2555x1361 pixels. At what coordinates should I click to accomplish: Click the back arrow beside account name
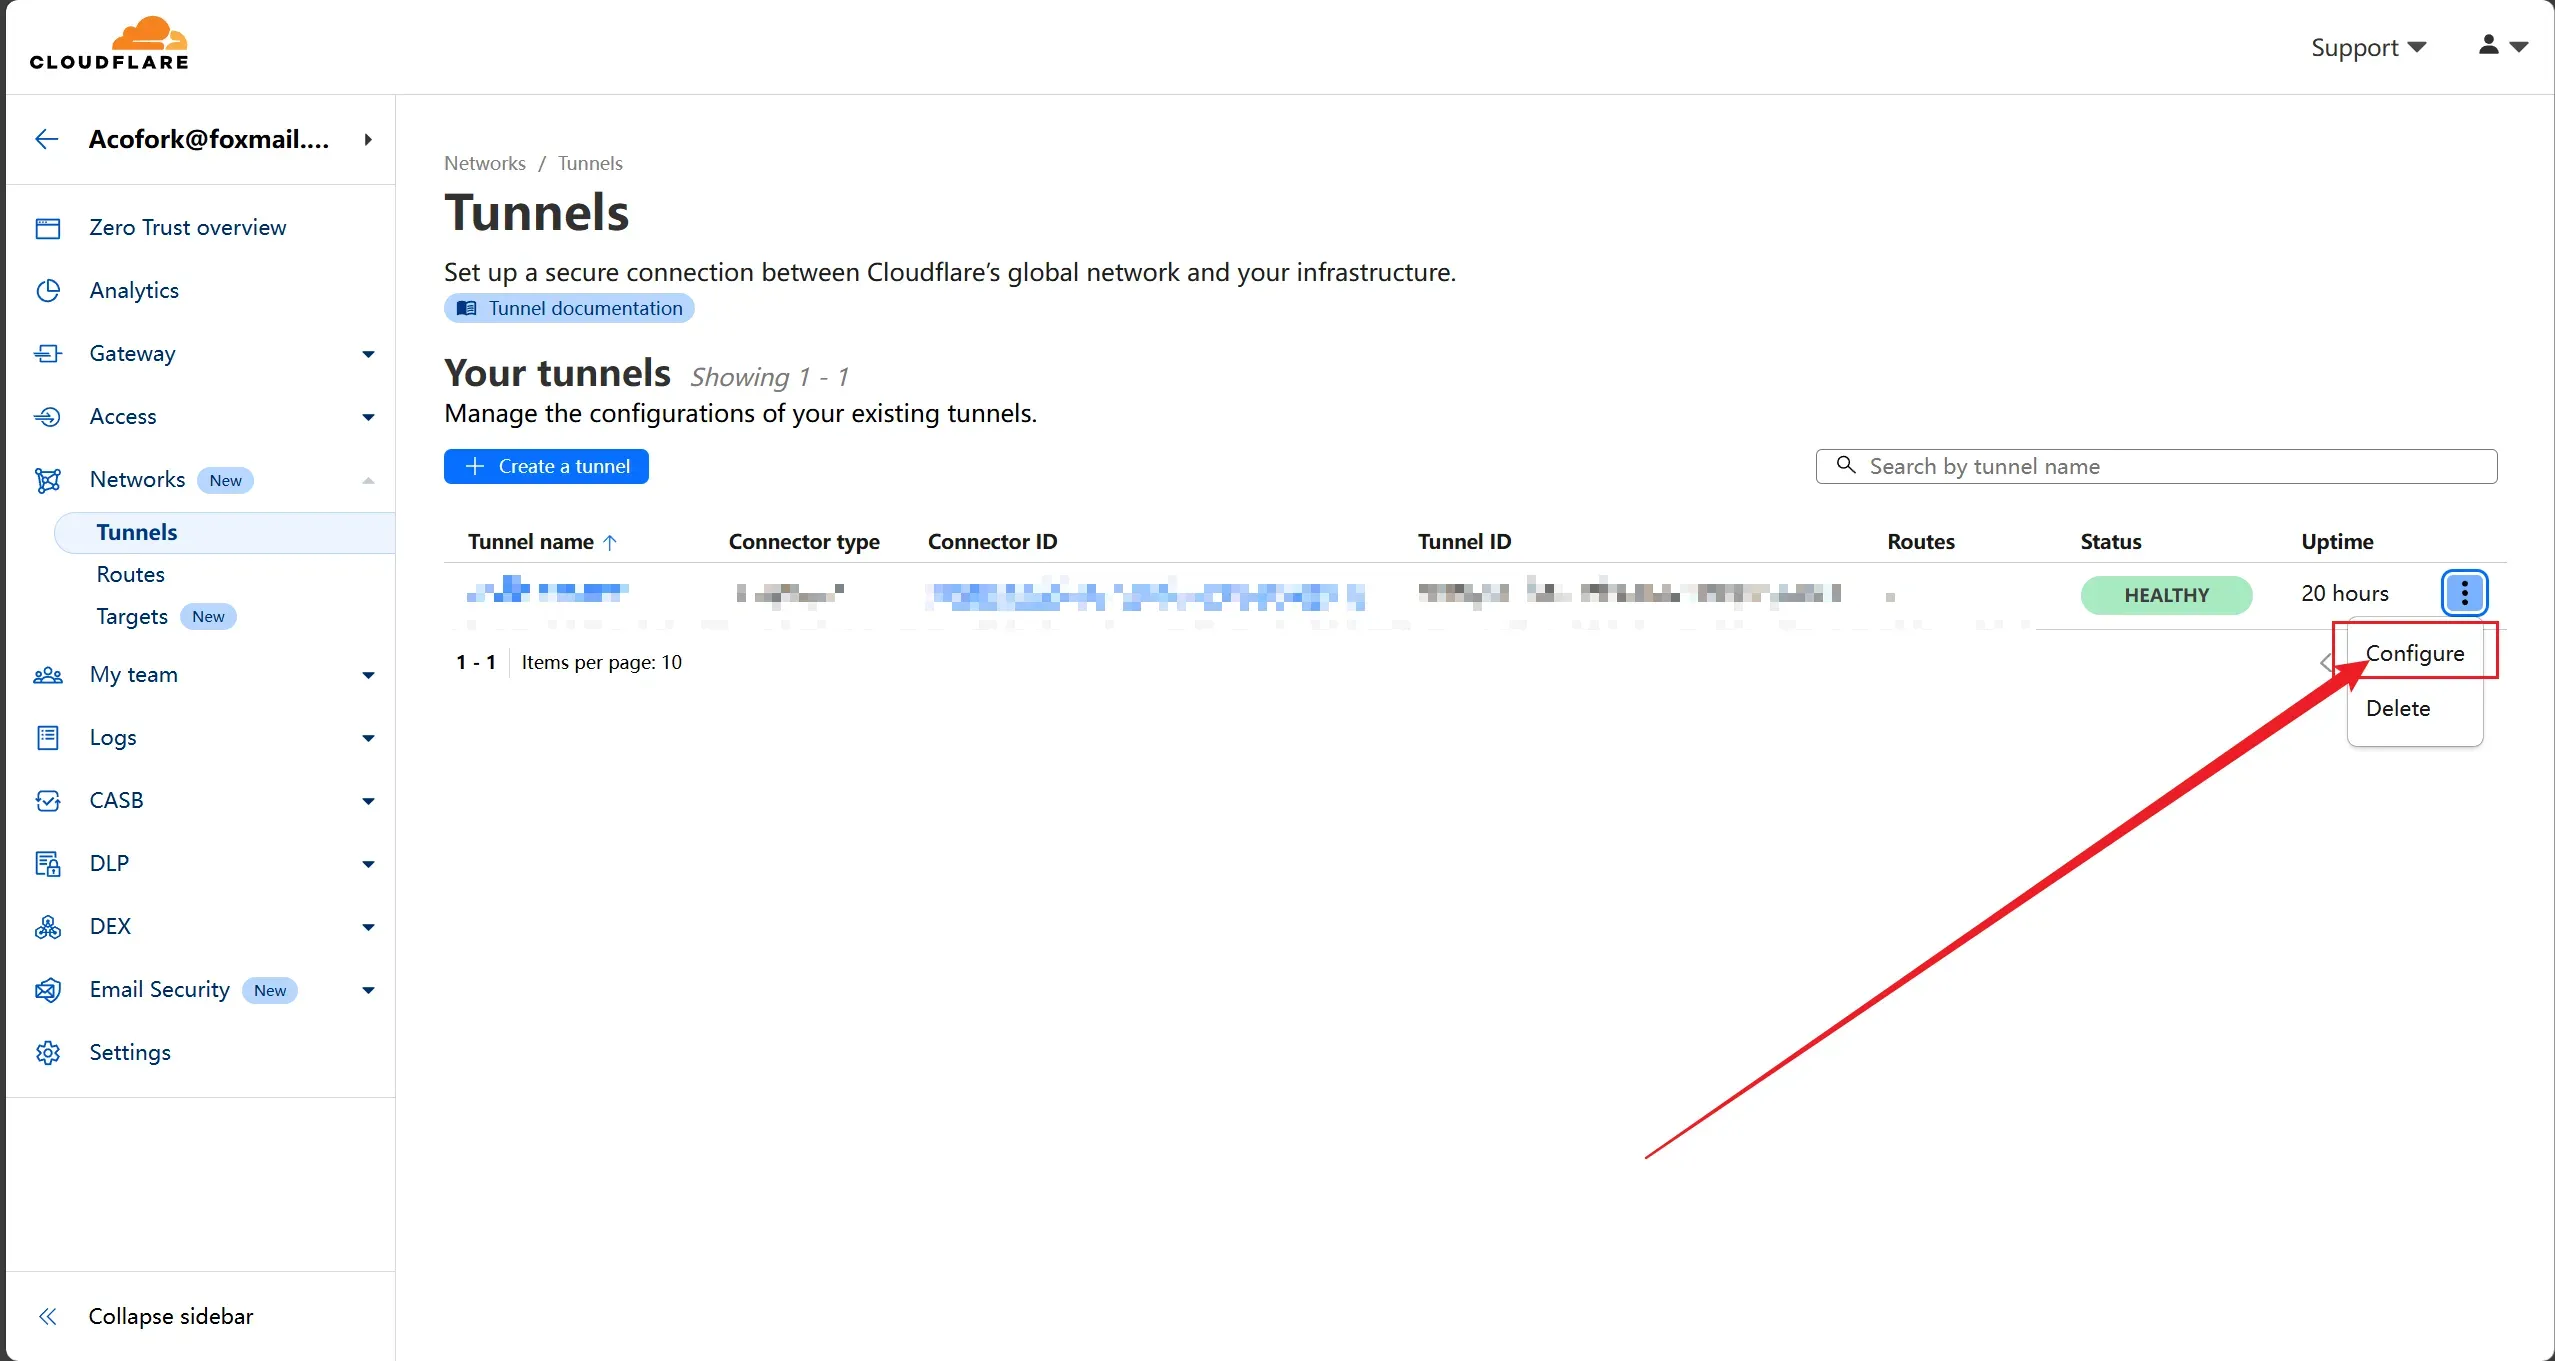pos(47,139)
